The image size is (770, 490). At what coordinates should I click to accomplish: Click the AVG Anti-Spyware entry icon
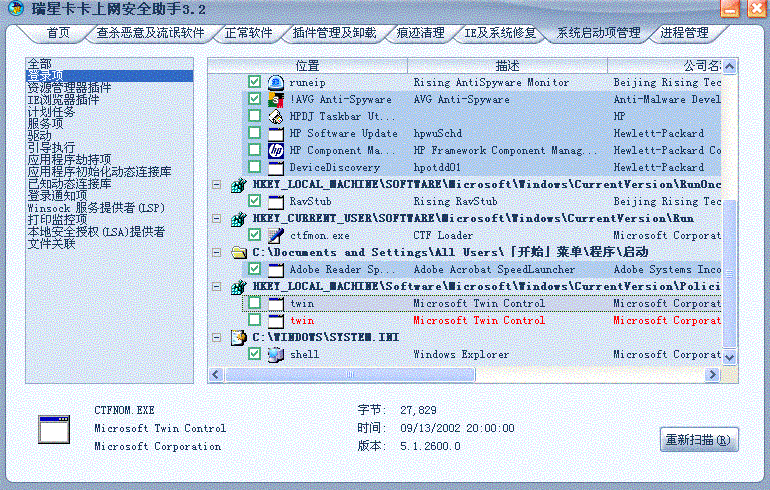275,99
